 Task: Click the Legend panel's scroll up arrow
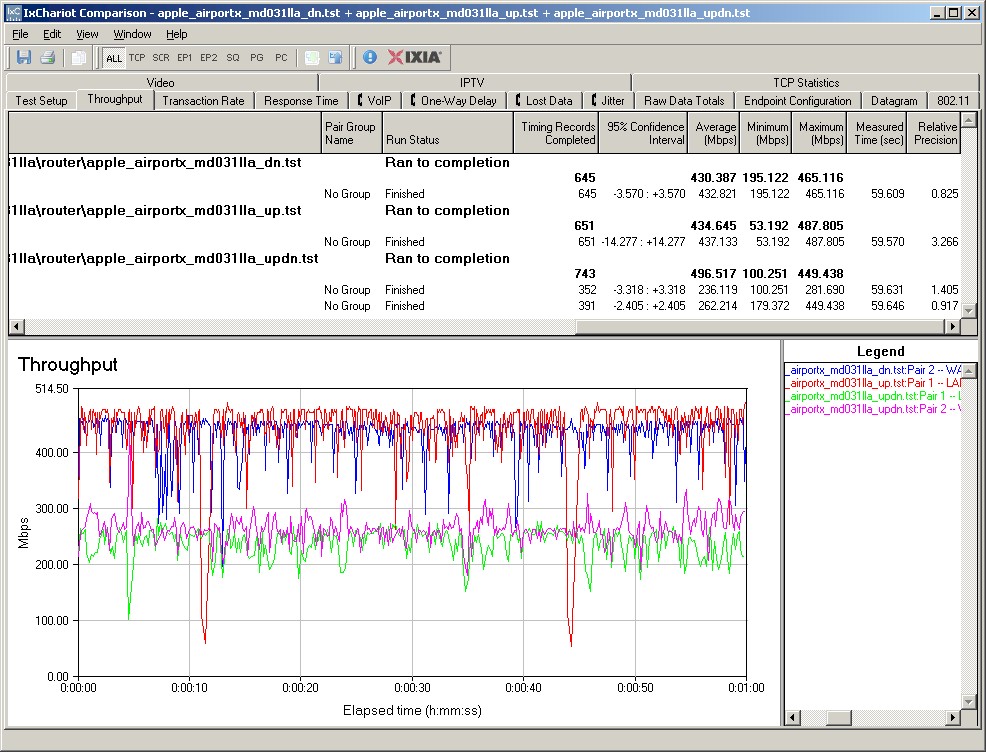969,370
